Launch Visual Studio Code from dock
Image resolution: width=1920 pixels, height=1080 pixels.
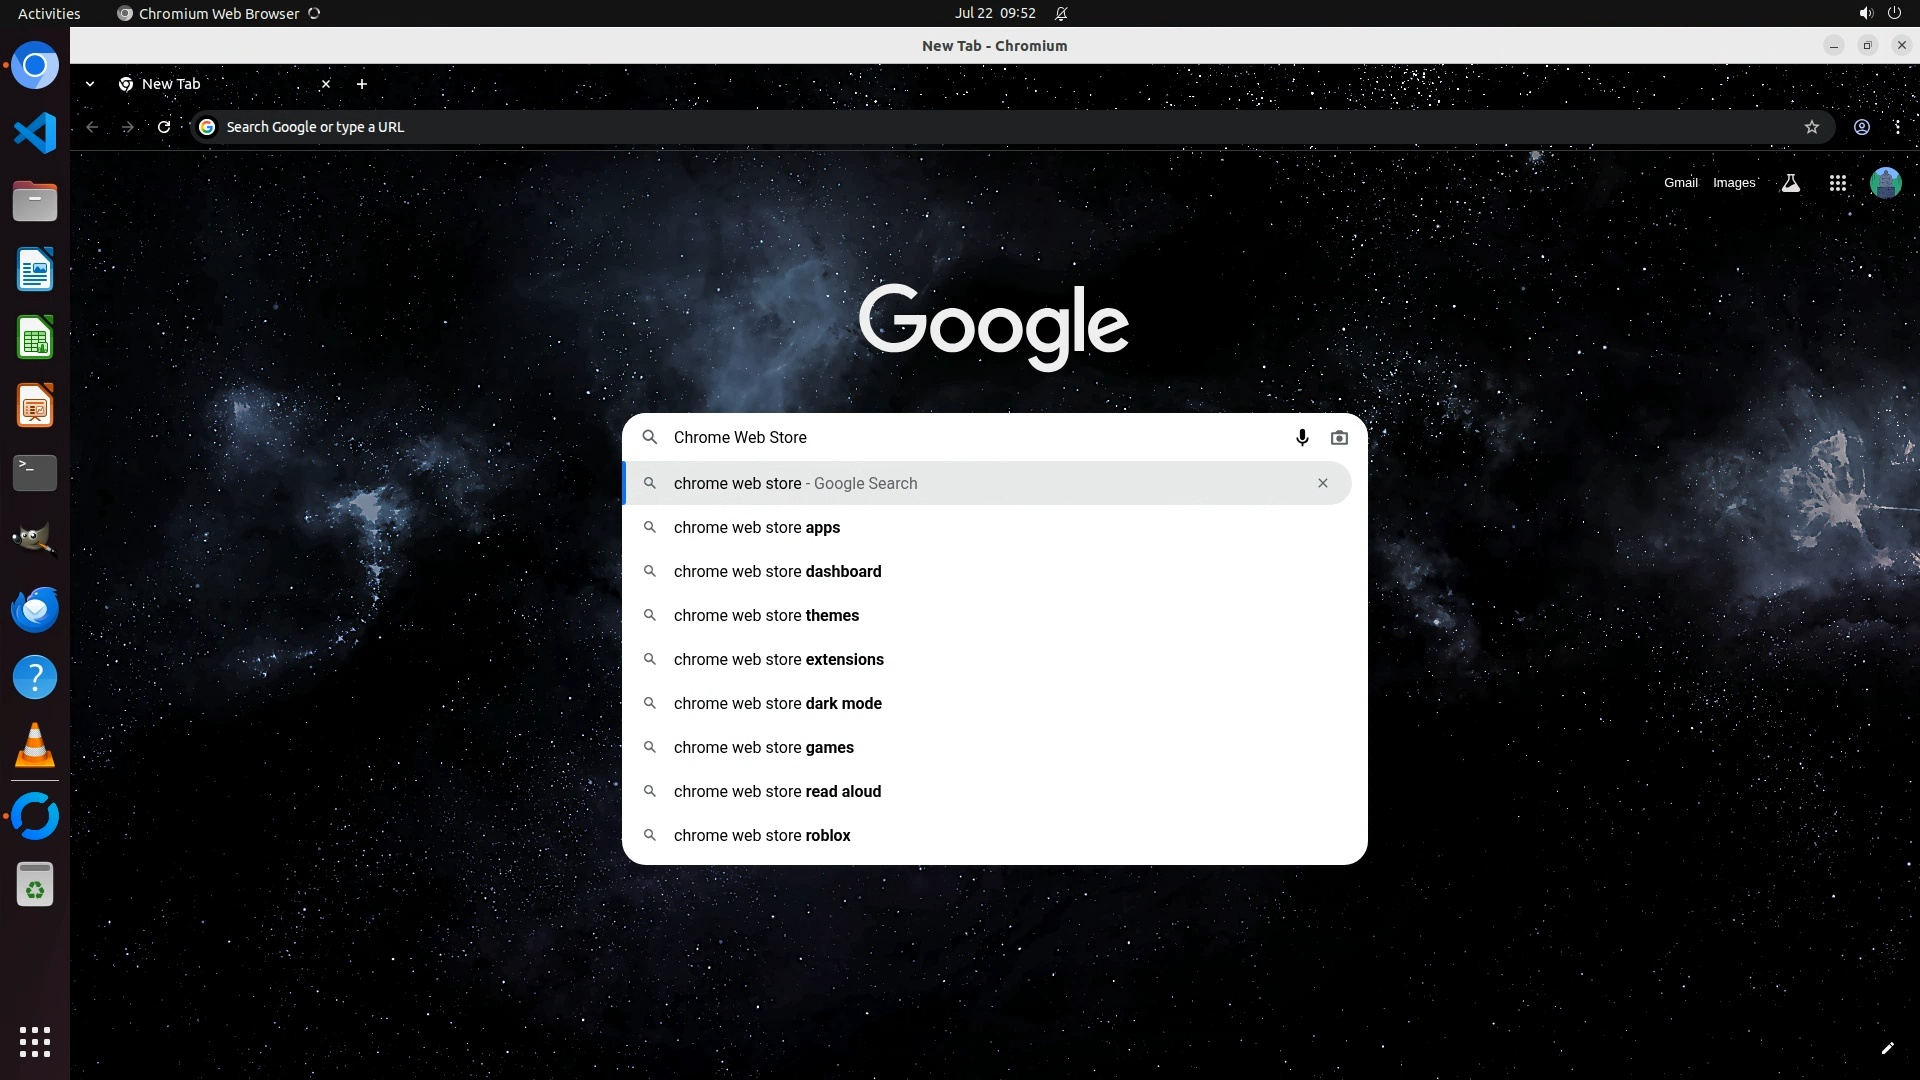click(35, 133)
